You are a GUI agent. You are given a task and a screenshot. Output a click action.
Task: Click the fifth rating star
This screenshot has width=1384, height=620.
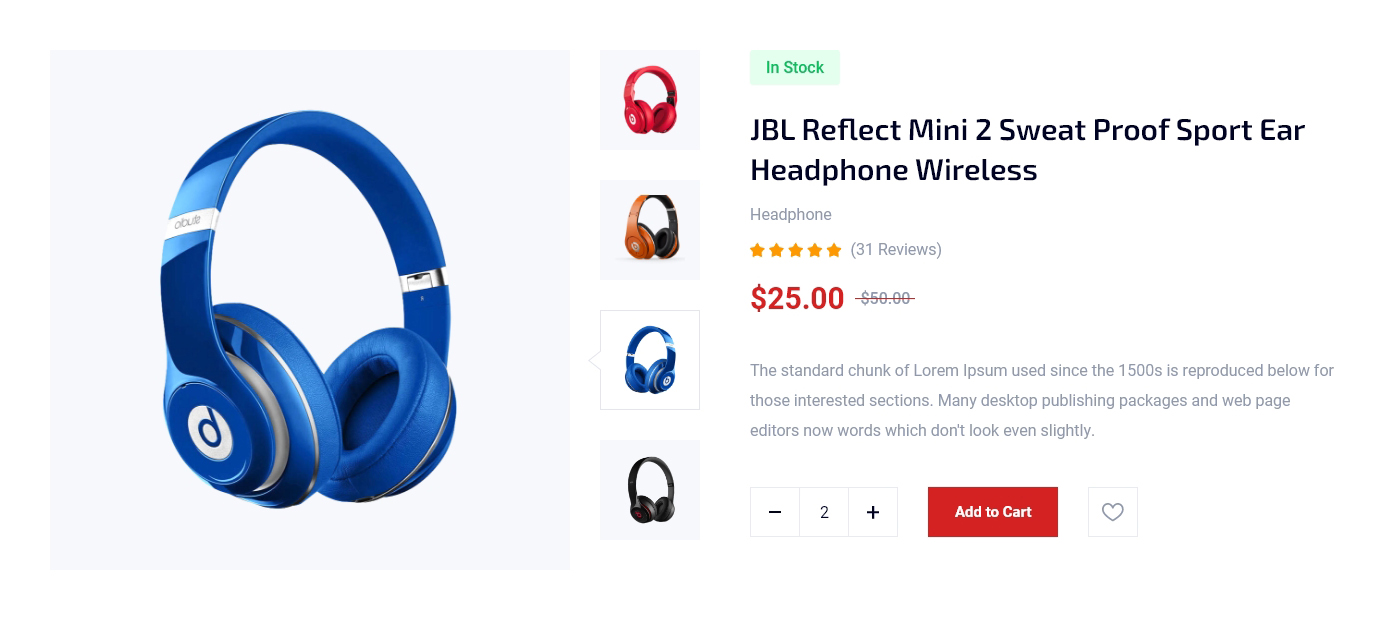[834, 250]
